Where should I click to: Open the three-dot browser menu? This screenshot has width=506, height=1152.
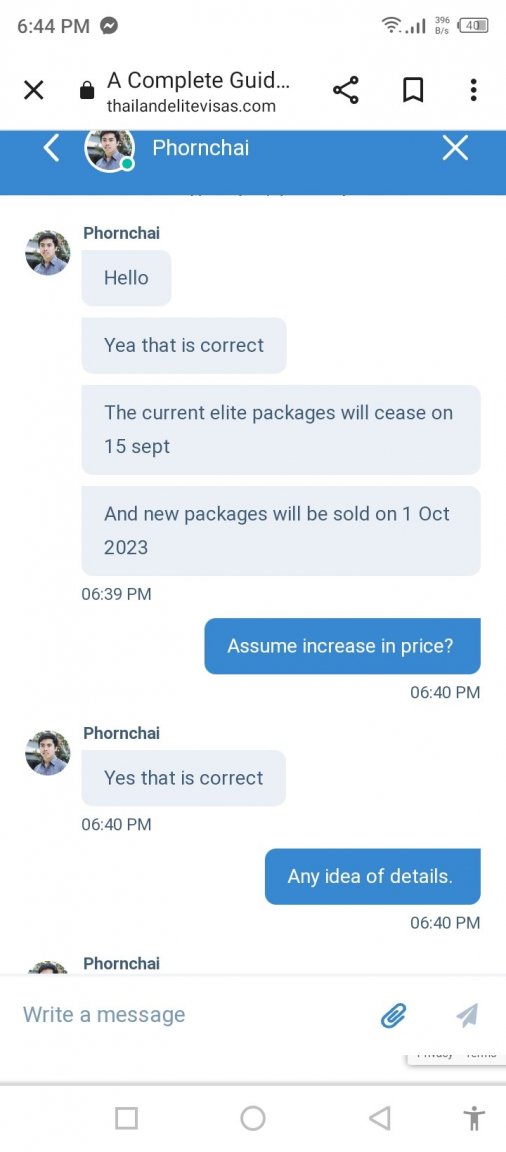point(473,90)
